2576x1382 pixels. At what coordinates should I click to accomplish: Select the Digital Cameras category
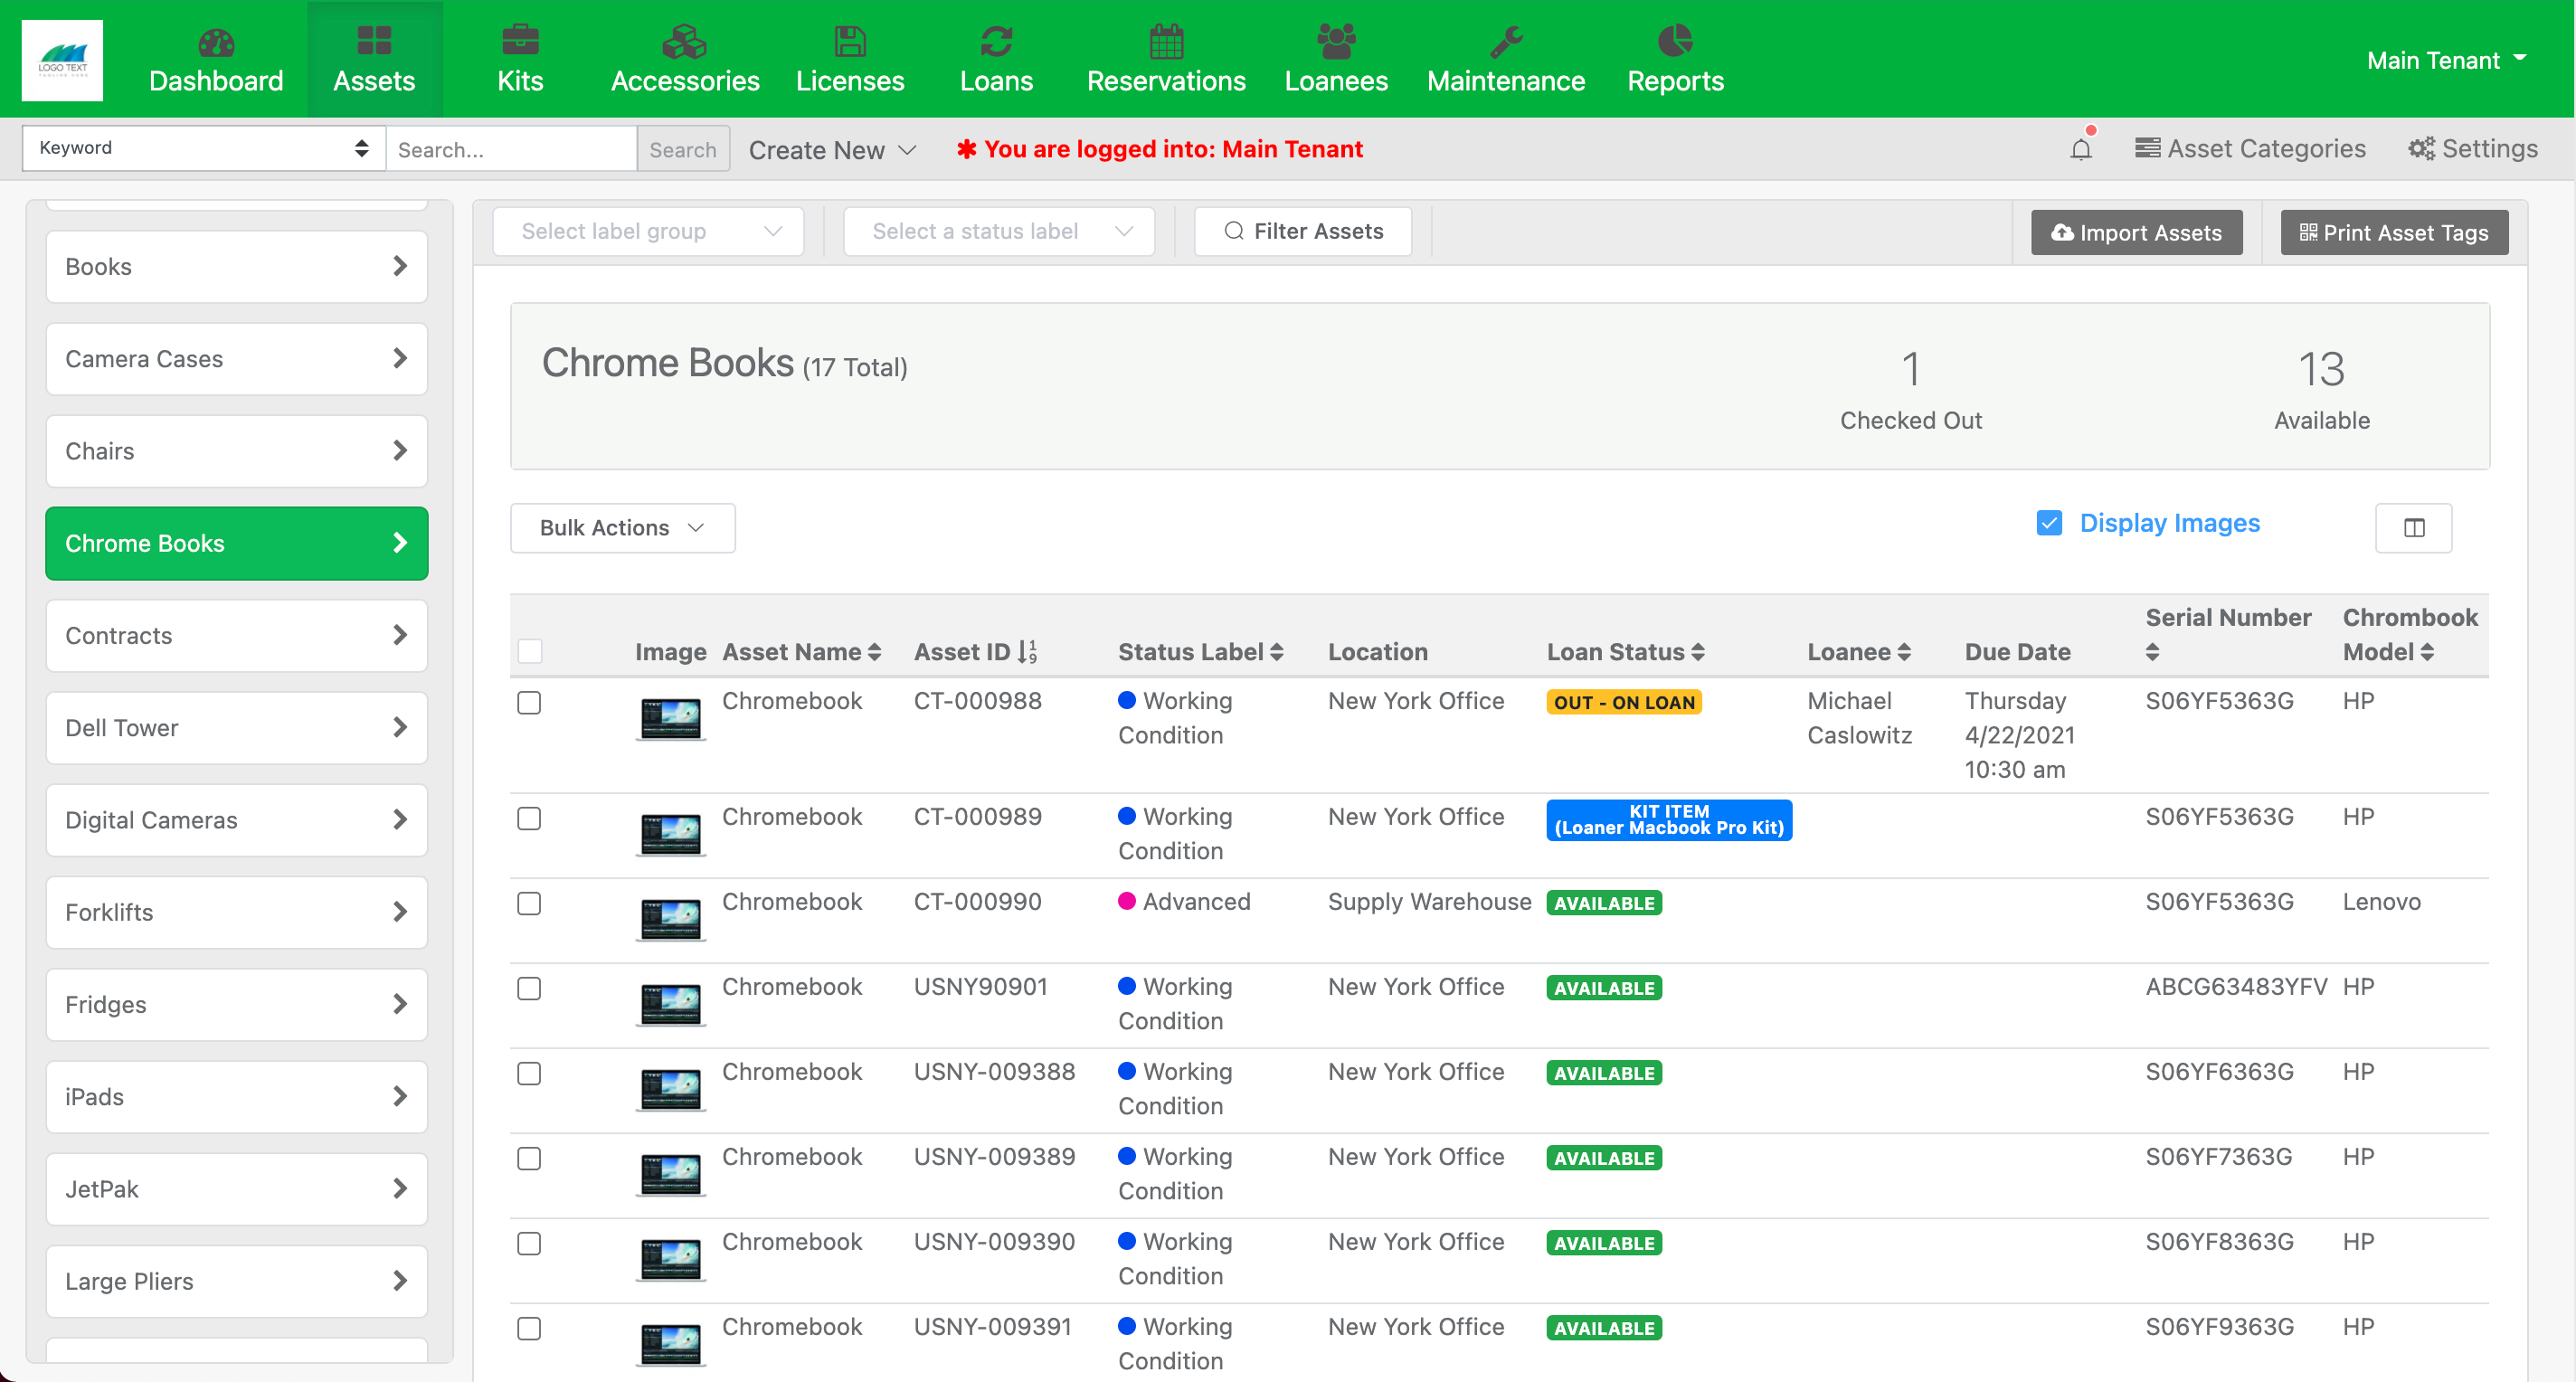(x=237, y=820)
